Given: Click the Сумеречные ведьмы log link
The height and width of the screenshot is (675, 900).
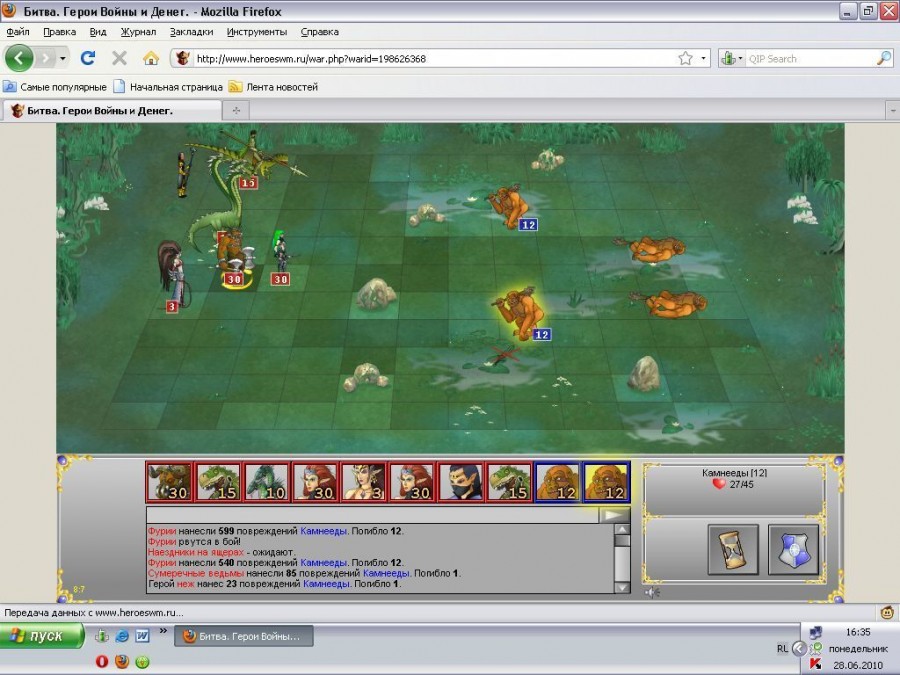Looking at the screenshot, I should [x=196, y=573].
